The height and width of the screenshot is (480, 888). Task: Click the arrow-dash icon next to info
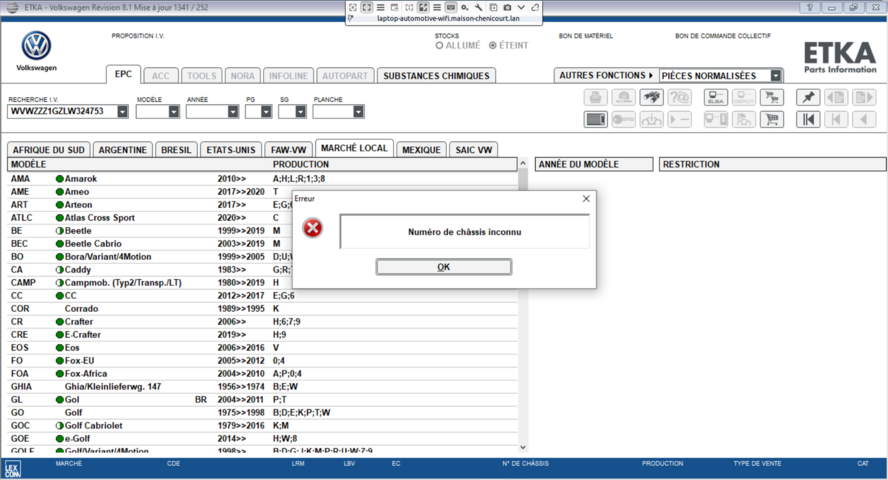[679, 119]
